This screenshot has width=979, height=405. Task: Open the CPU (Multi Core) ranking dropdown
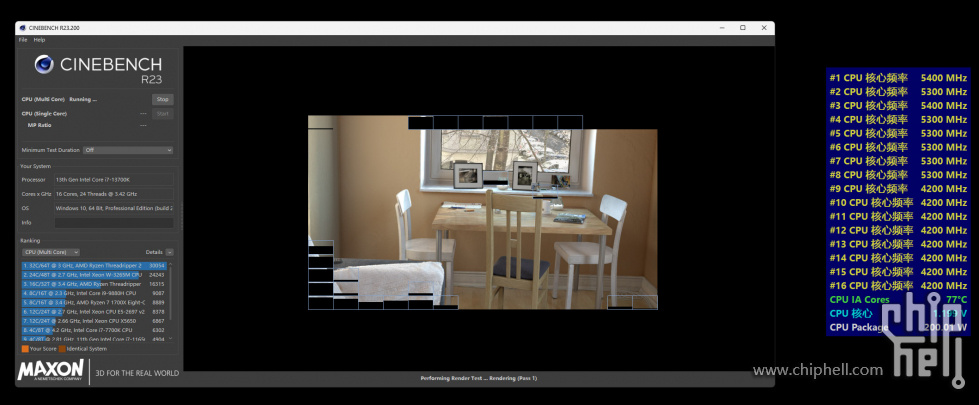click(51, 252)
